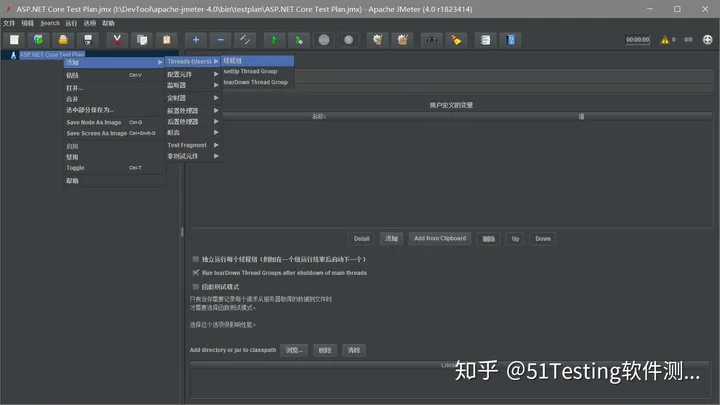This screenshot has height=405, width=720.
Task: Start the test with green play icon
Action: [x=274, y=40]
